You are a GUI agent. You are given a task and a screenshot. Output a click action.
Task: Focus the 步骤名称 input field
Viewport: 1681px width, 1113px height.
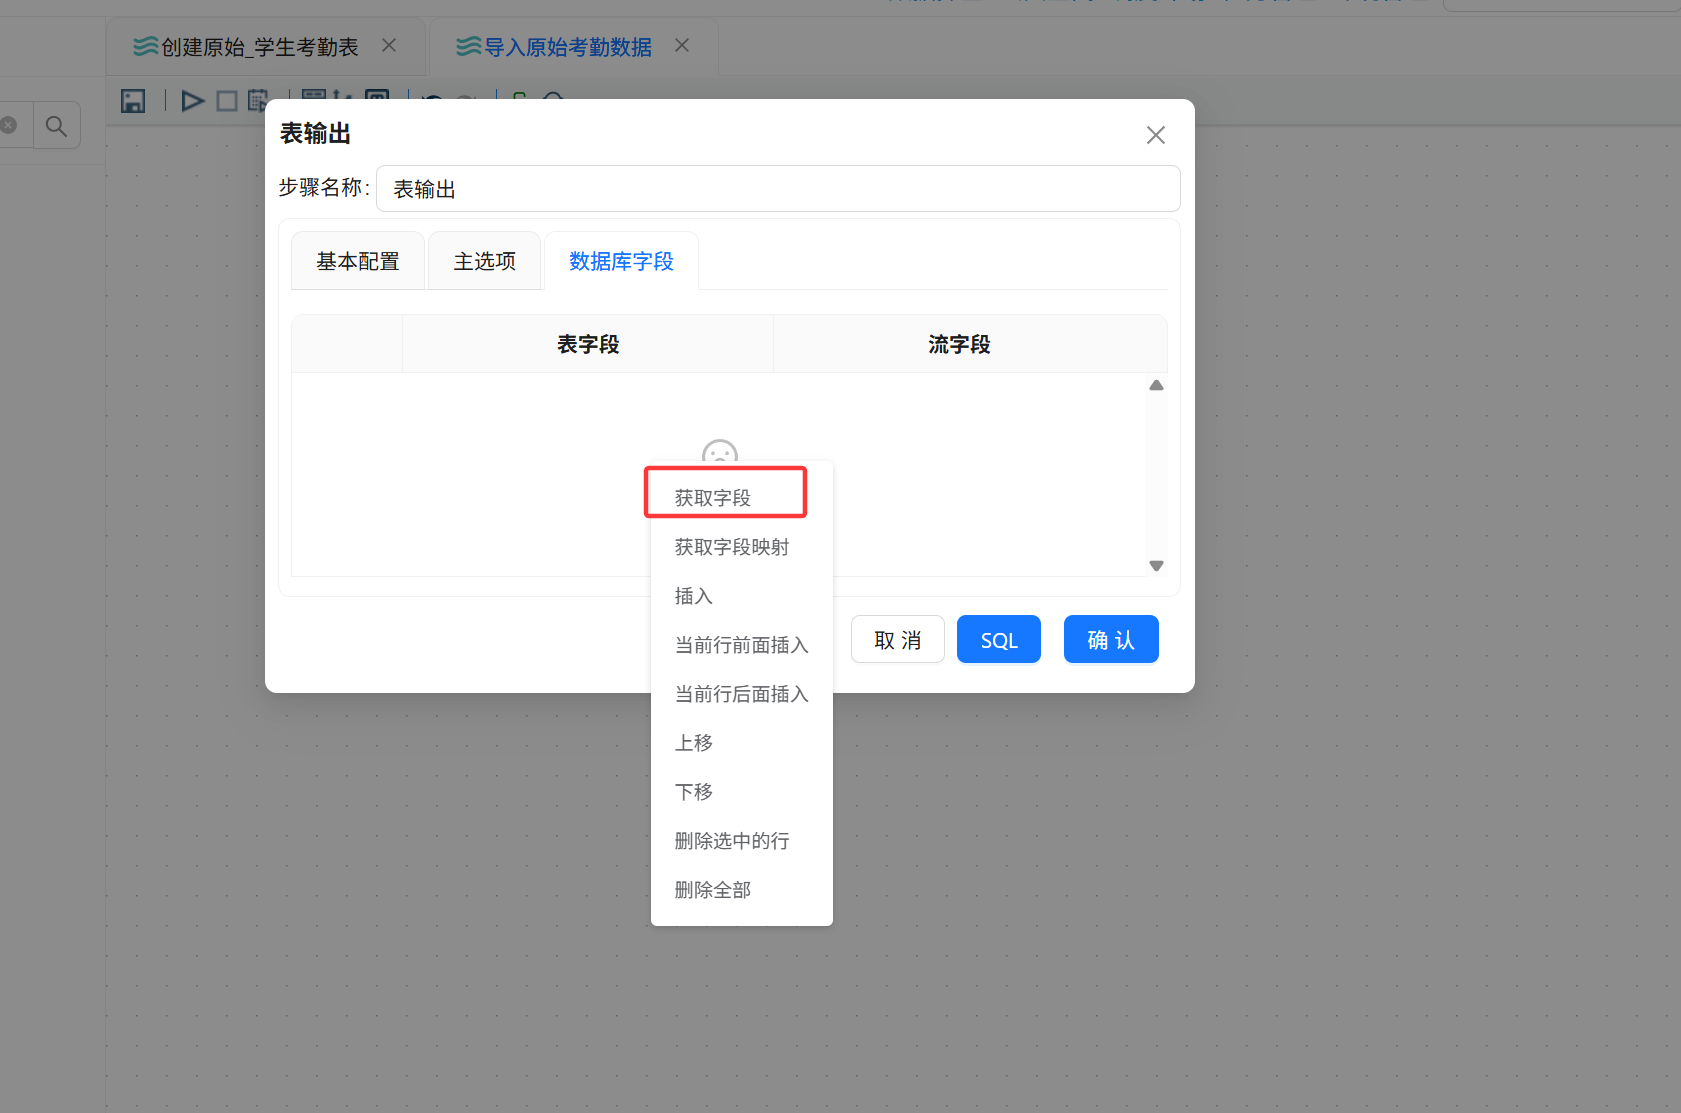click(778, 189)
